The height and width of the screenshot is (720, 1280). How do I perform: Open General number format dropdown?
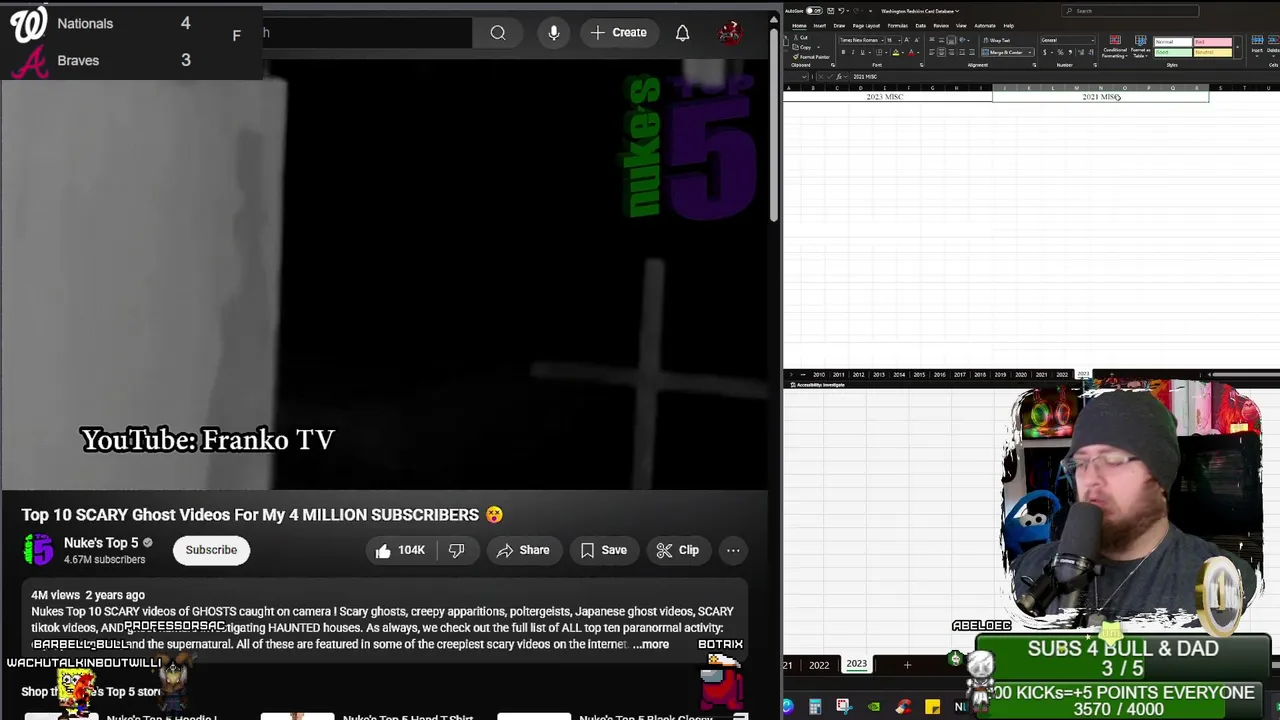pyautogui.click(x=1092, y=40)
